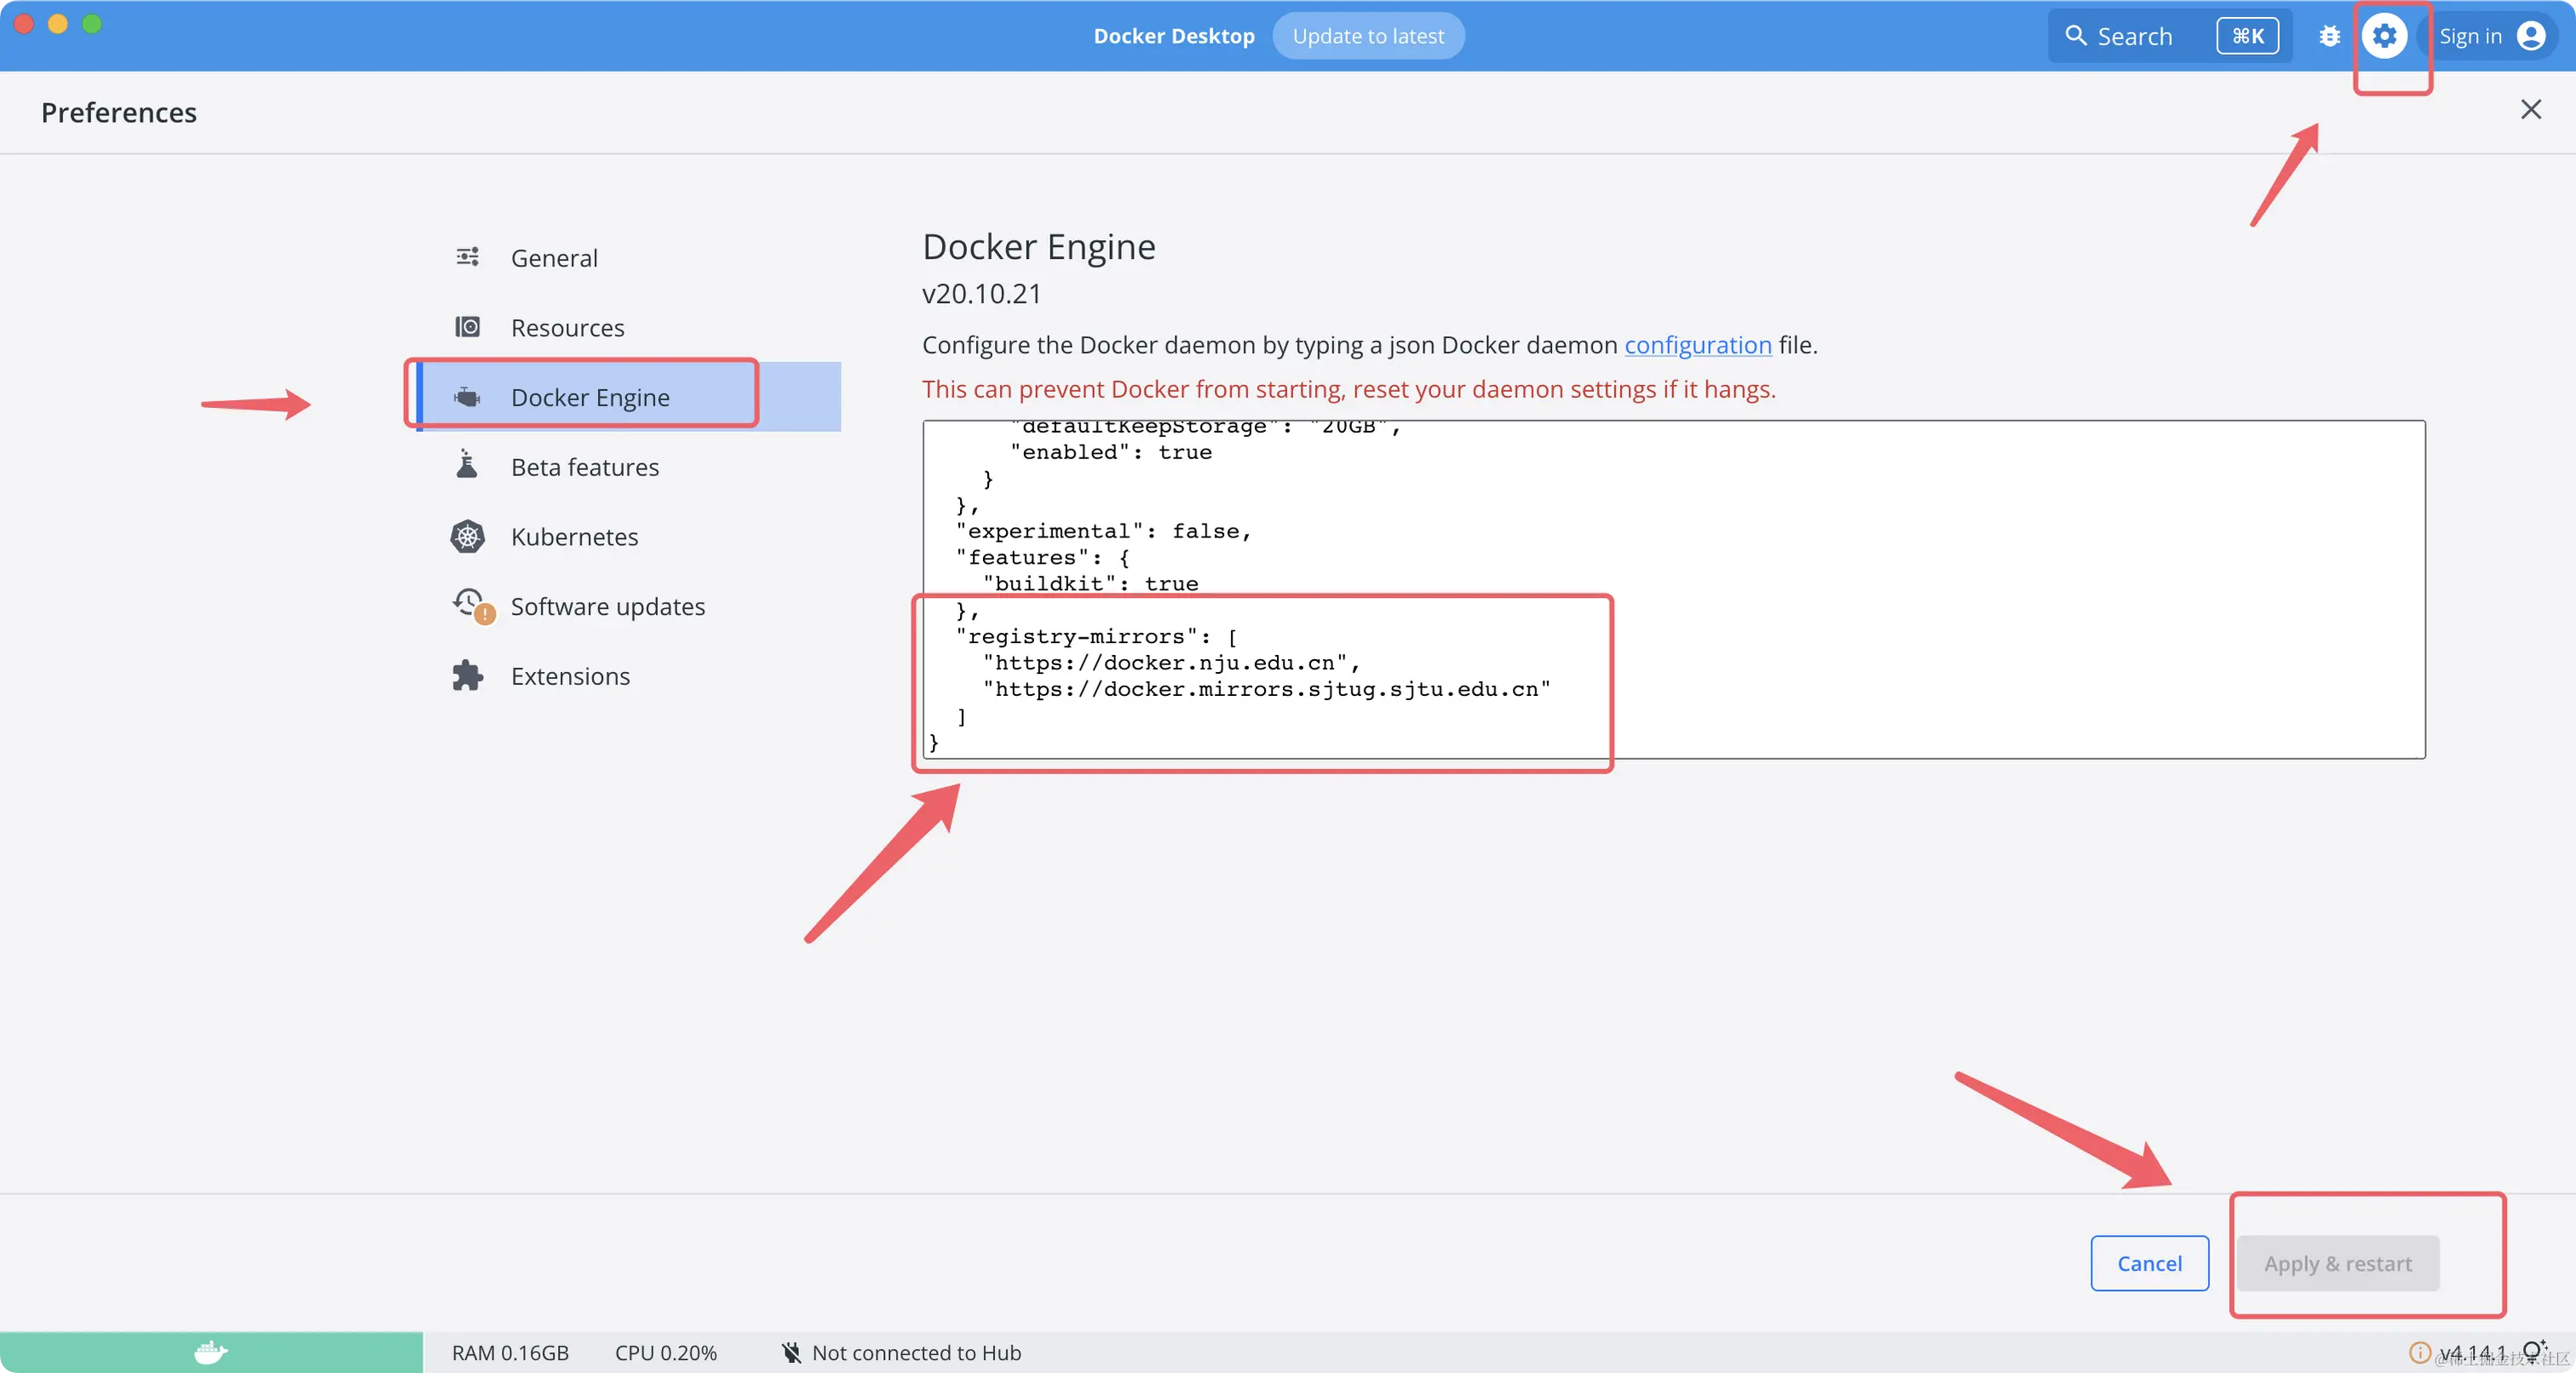Click the Extensions puzzle piece icon
This screenshot has width=2576, height=1373.
[x=467, y=676]
